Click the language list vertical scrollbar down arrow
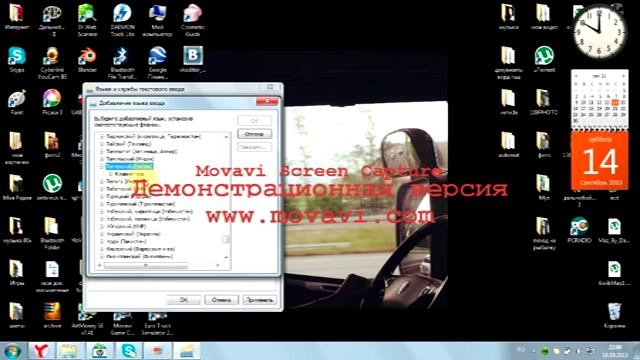 [x=227, y=257]
